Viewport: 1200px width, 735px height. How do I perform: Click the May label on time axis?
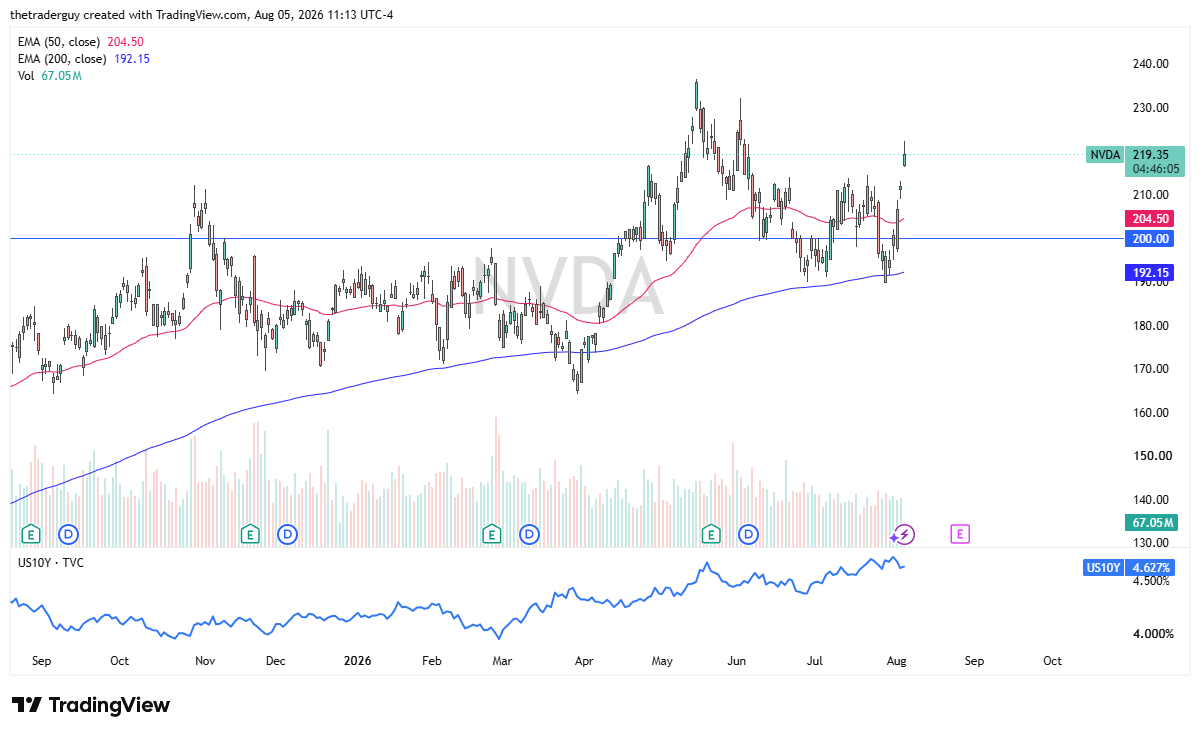pos(662,661)
